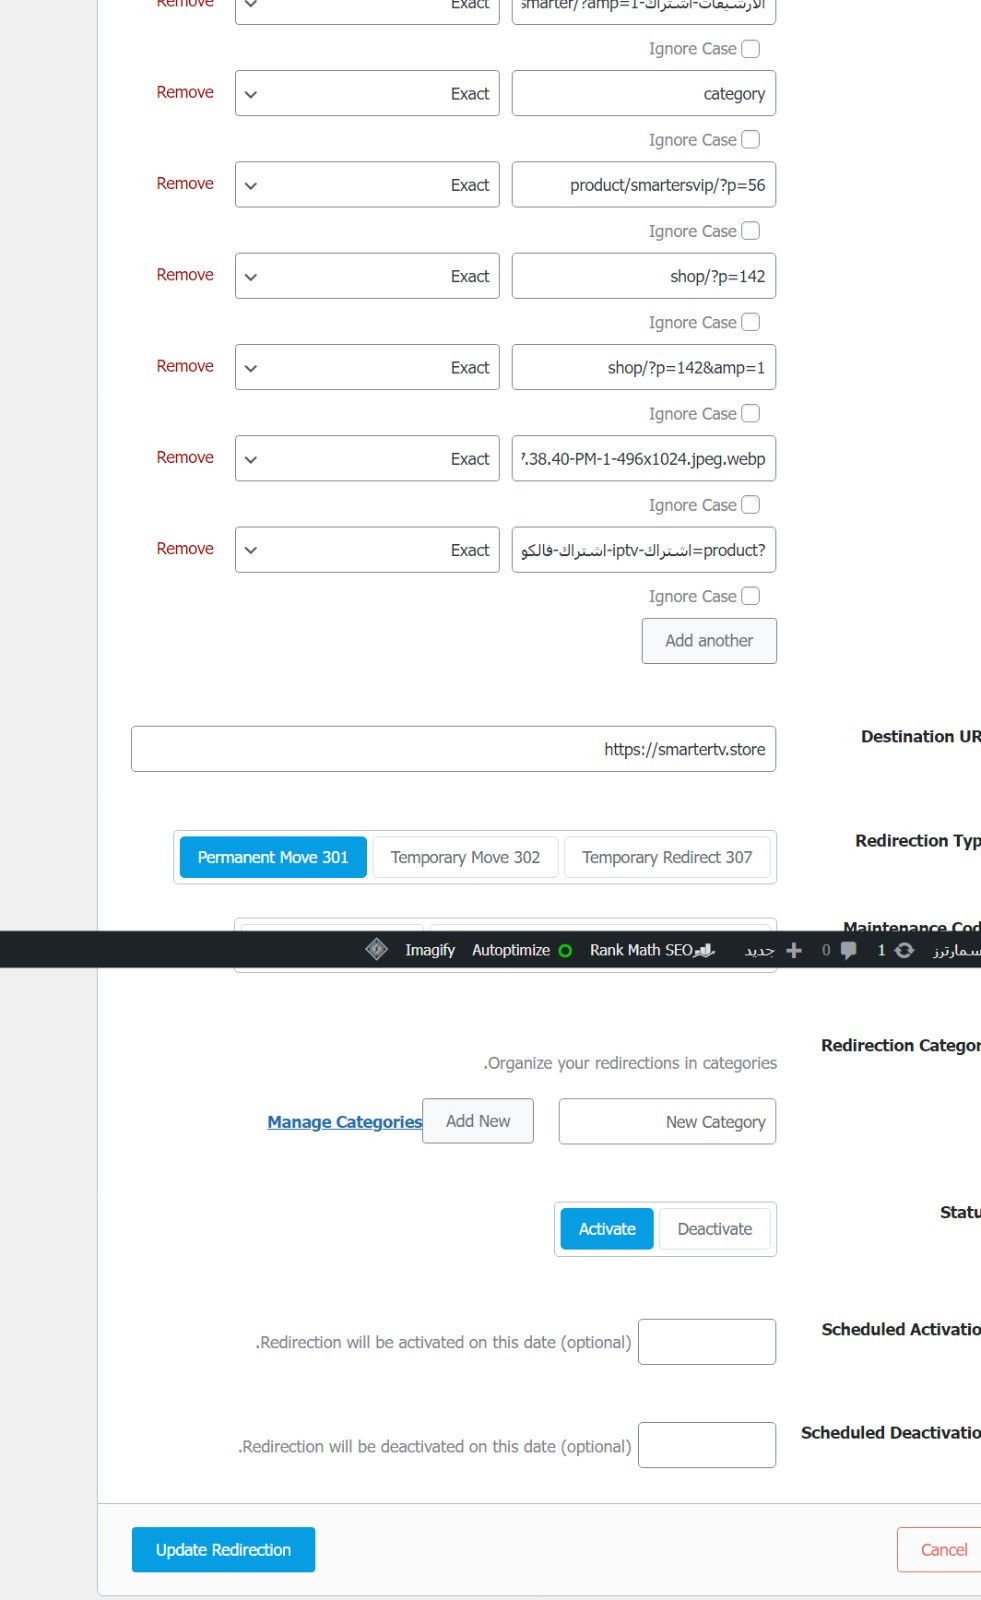Click the green Autoptimize status circle

pos(565,950)
